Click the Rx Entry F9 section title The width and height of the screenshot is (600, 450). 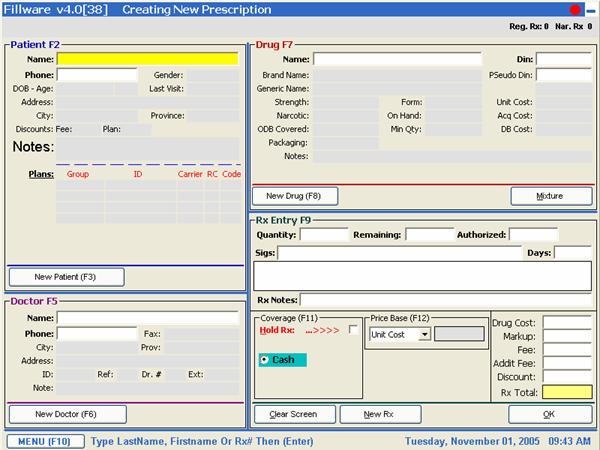(x=283, y=220)
